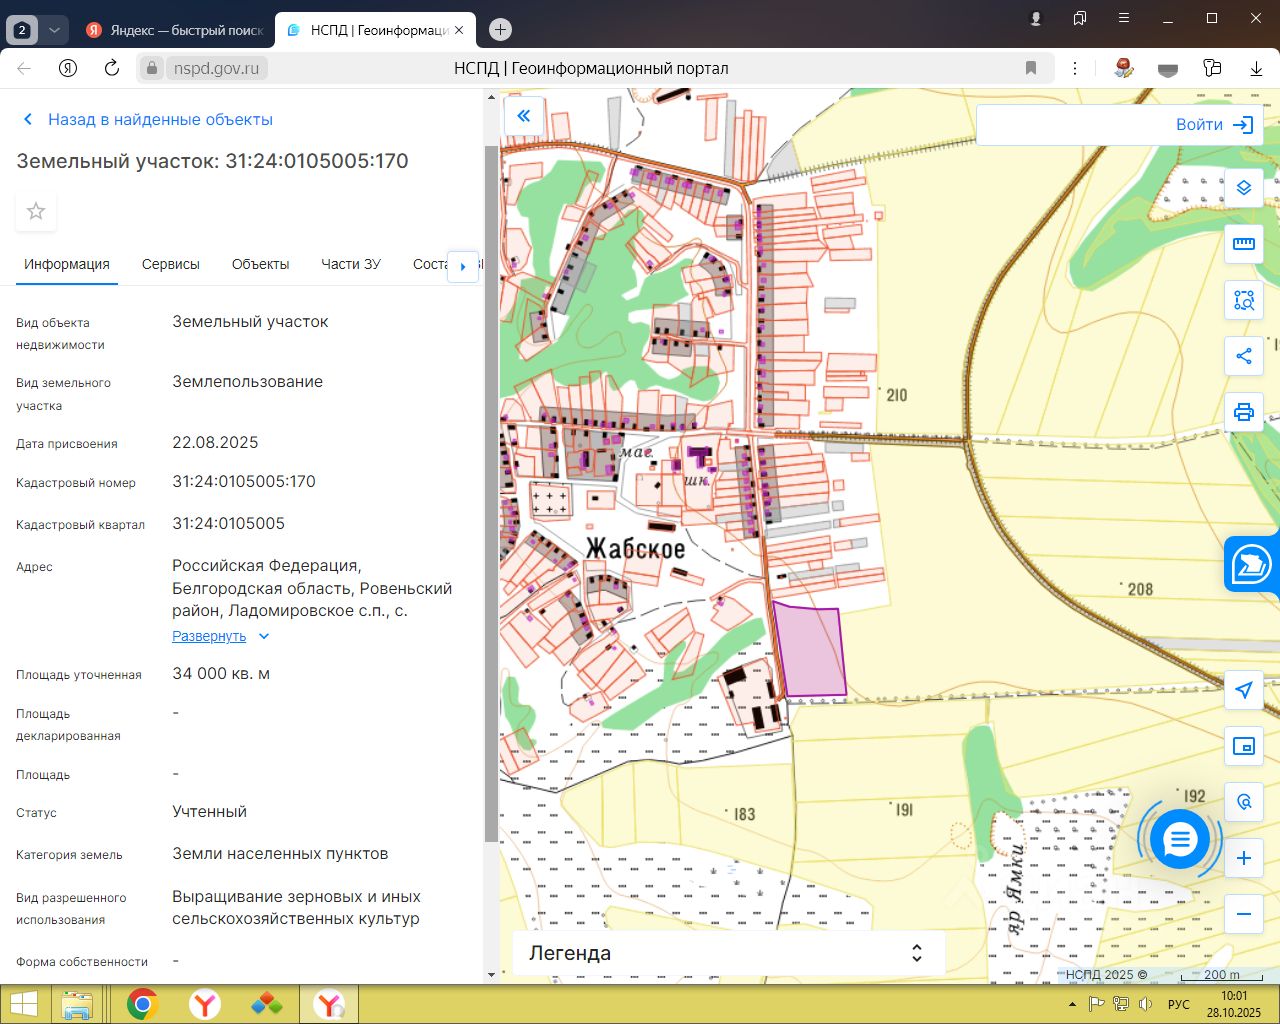Zoom in on the map
This screenshot has width=1280, height=1024.
point(1244,858)
